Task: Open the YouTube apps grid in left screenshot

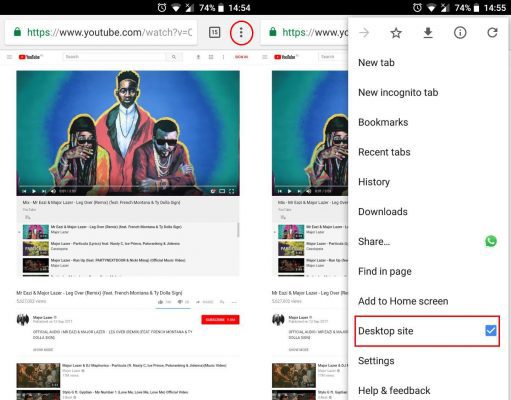Action: [x=211, y=57]
